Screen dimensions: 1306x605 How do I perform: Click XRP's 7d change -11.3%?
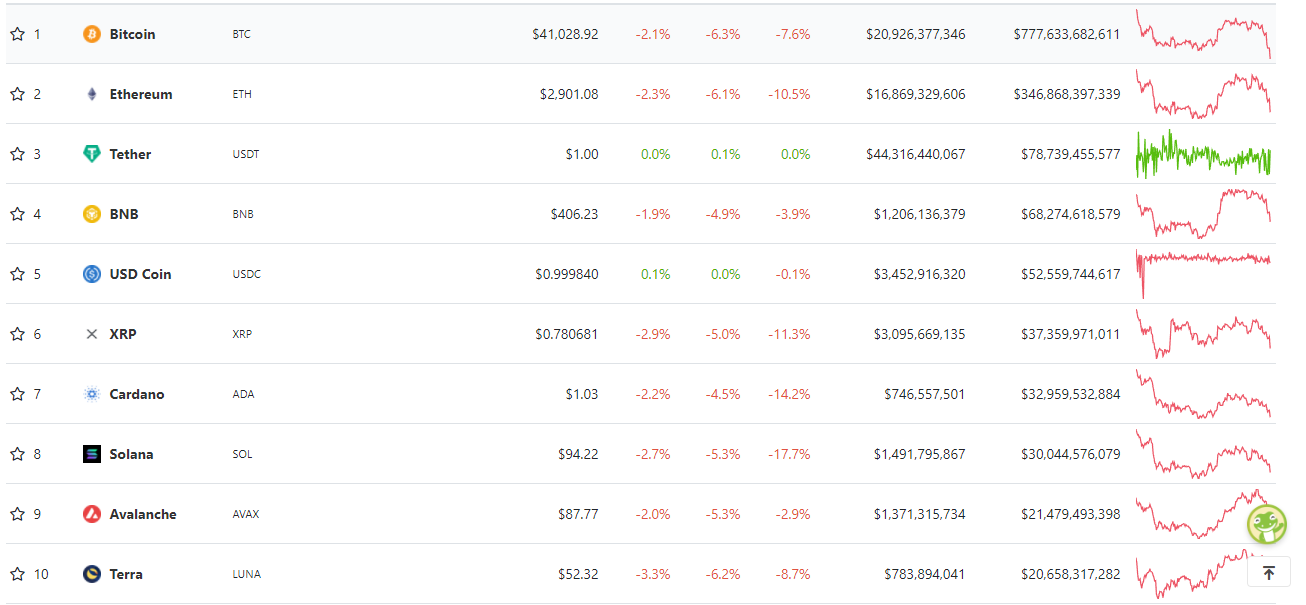[789, 334]
